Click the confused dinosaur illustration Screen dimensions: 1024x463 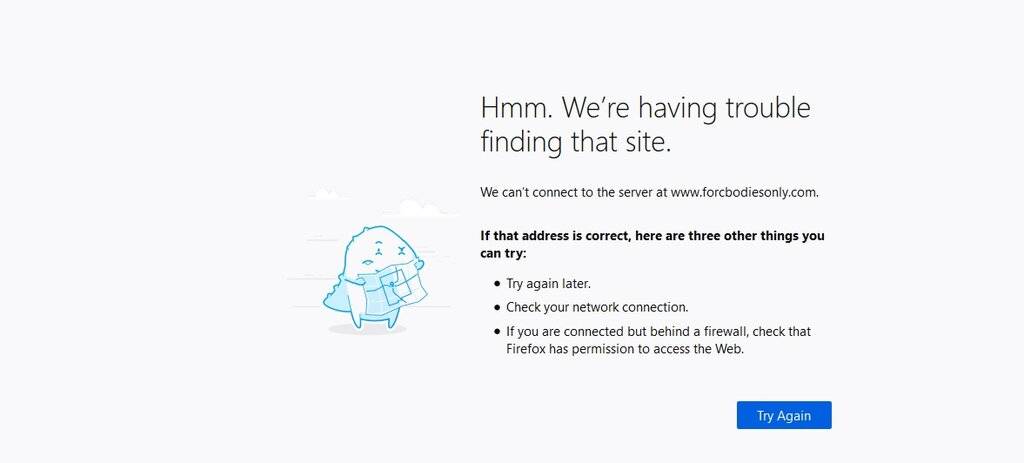(372, 277)
